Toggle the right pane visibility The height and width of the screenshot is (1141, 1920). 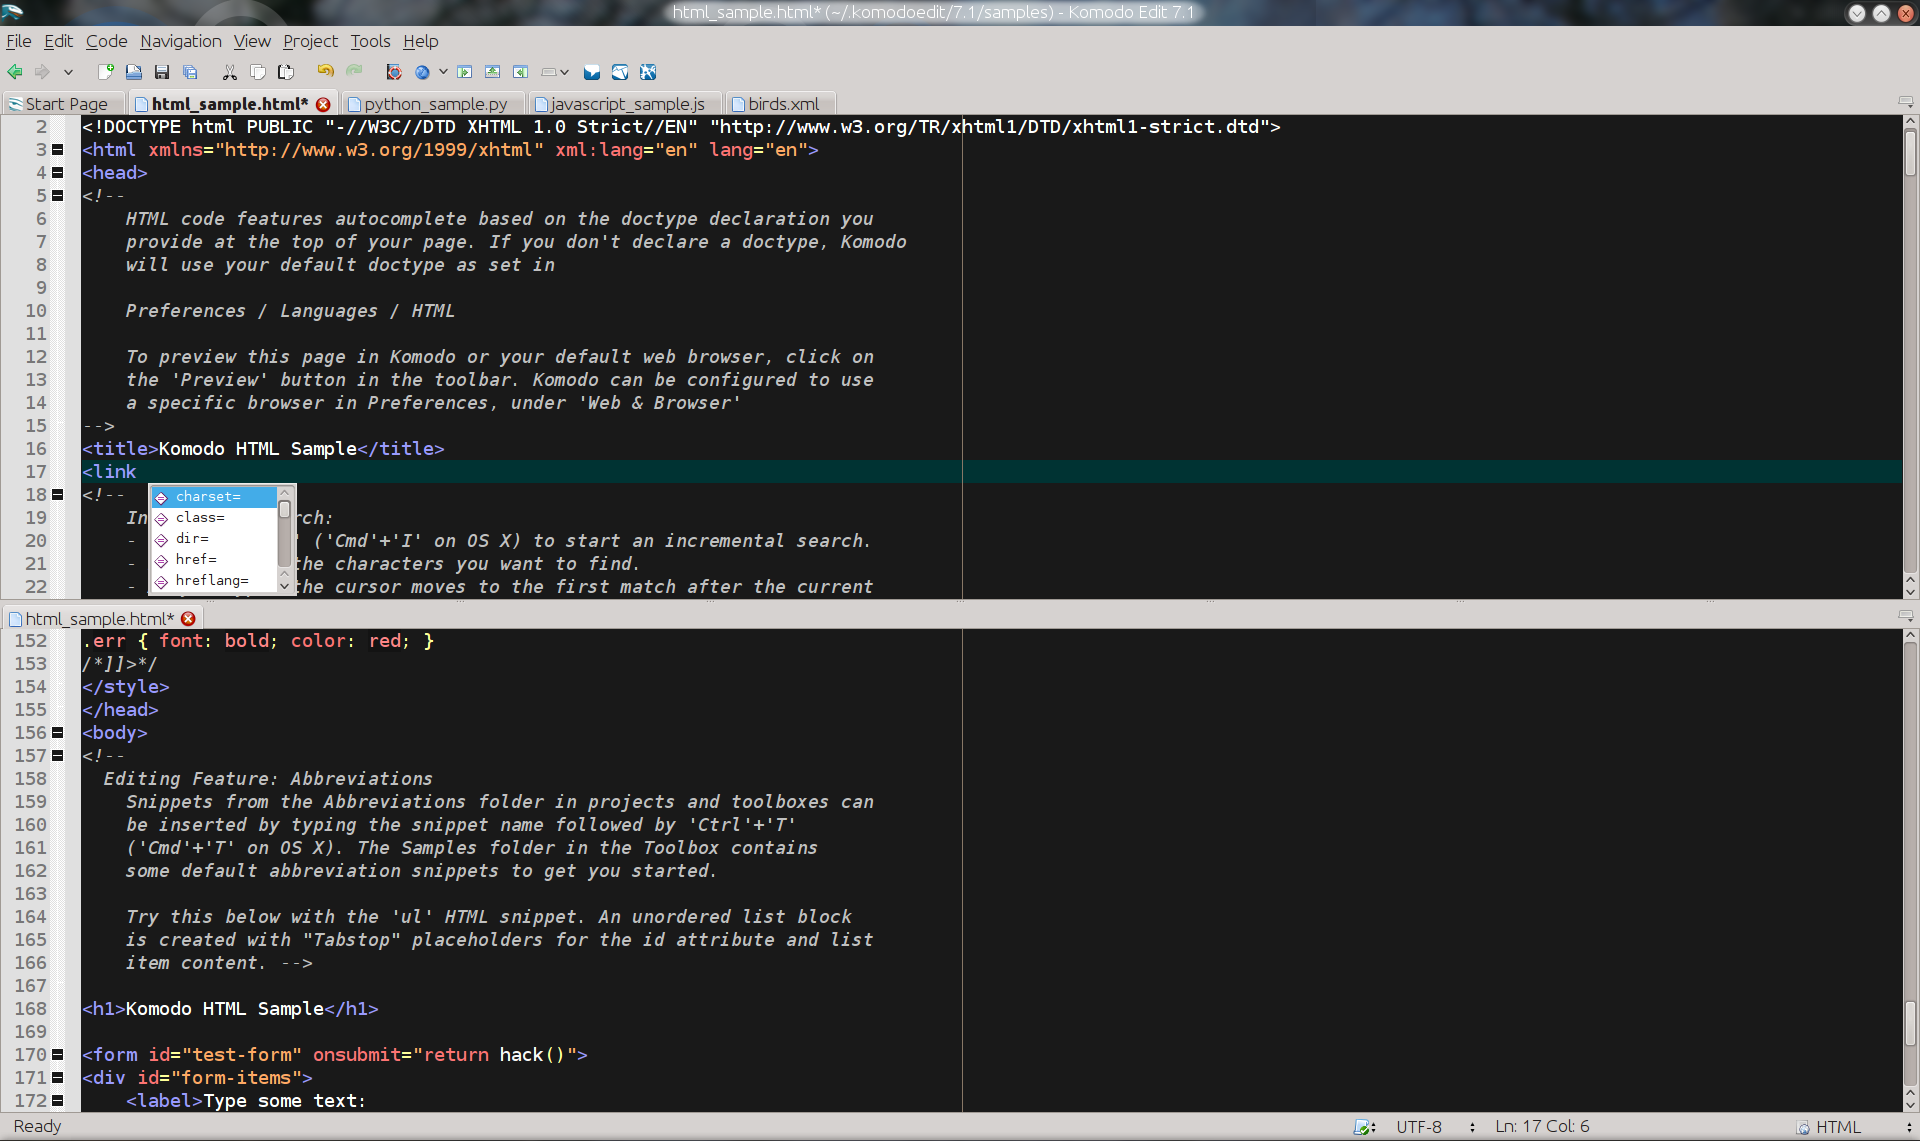(x=521, y=72)
